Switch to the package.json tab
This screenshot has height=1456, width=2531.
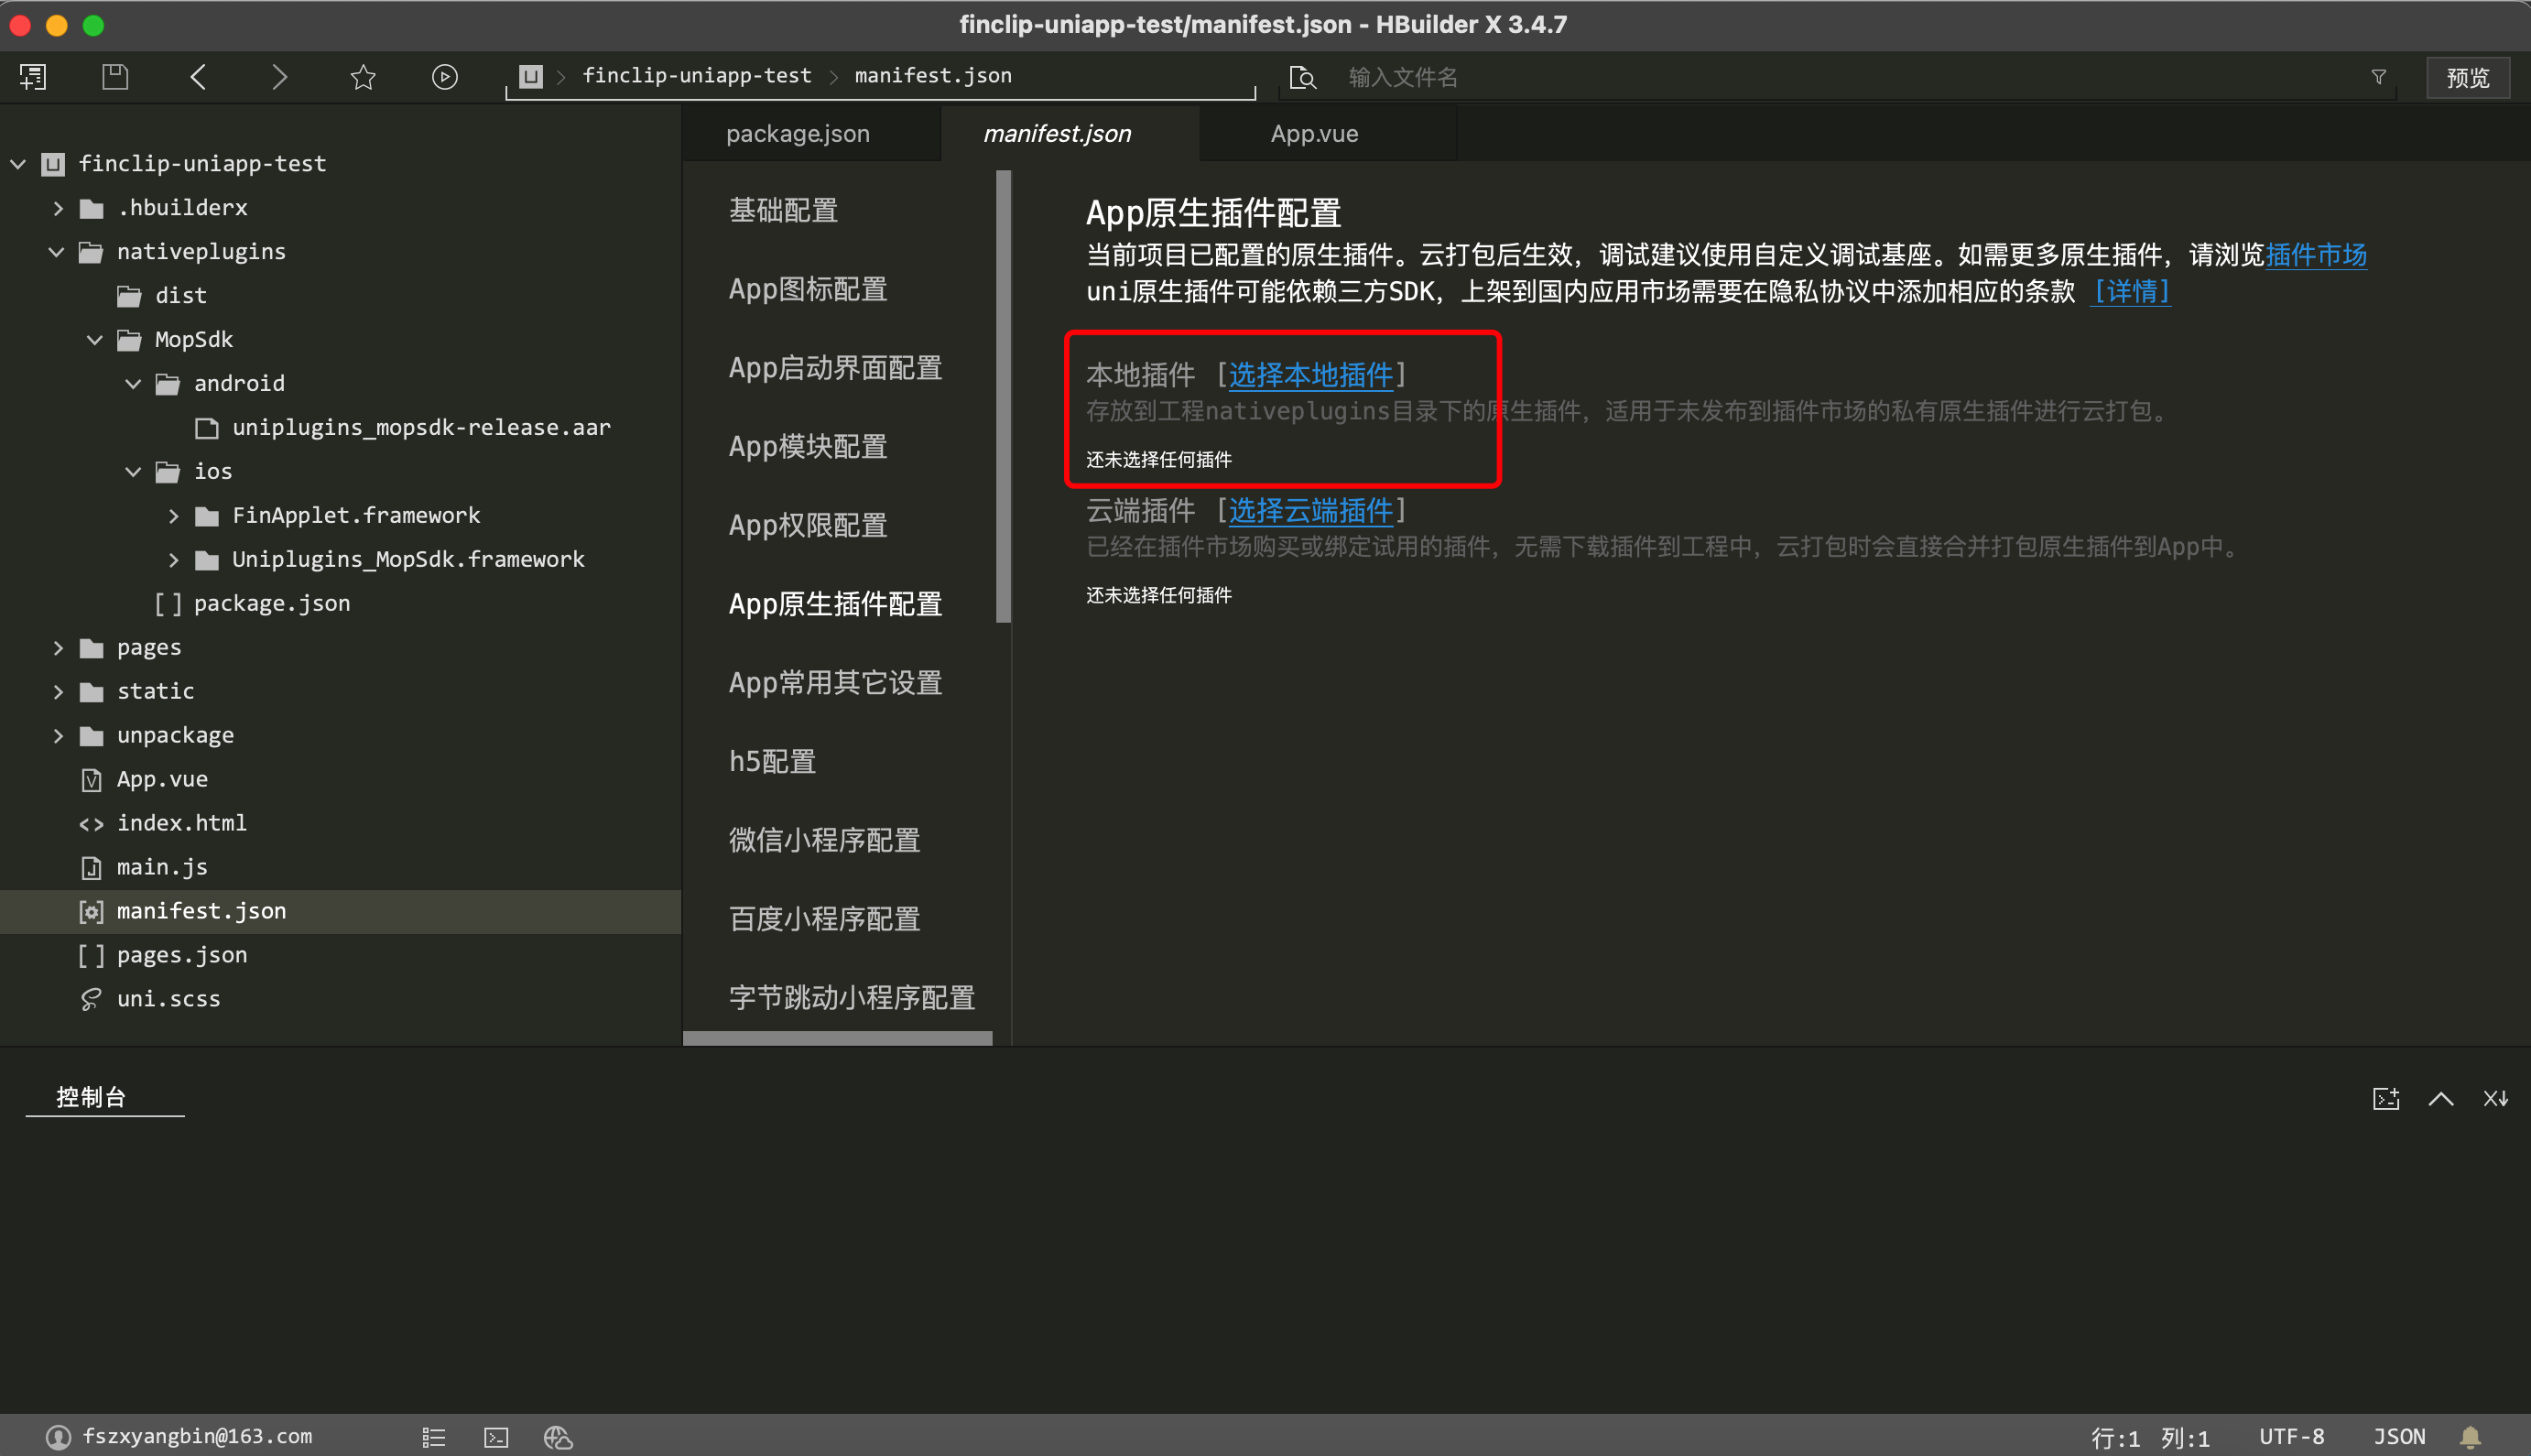click(x=797, y=134)
